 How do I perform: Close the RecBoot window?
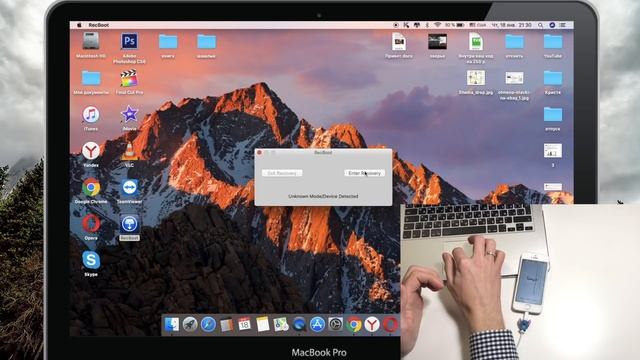click(x=259, y=153)
